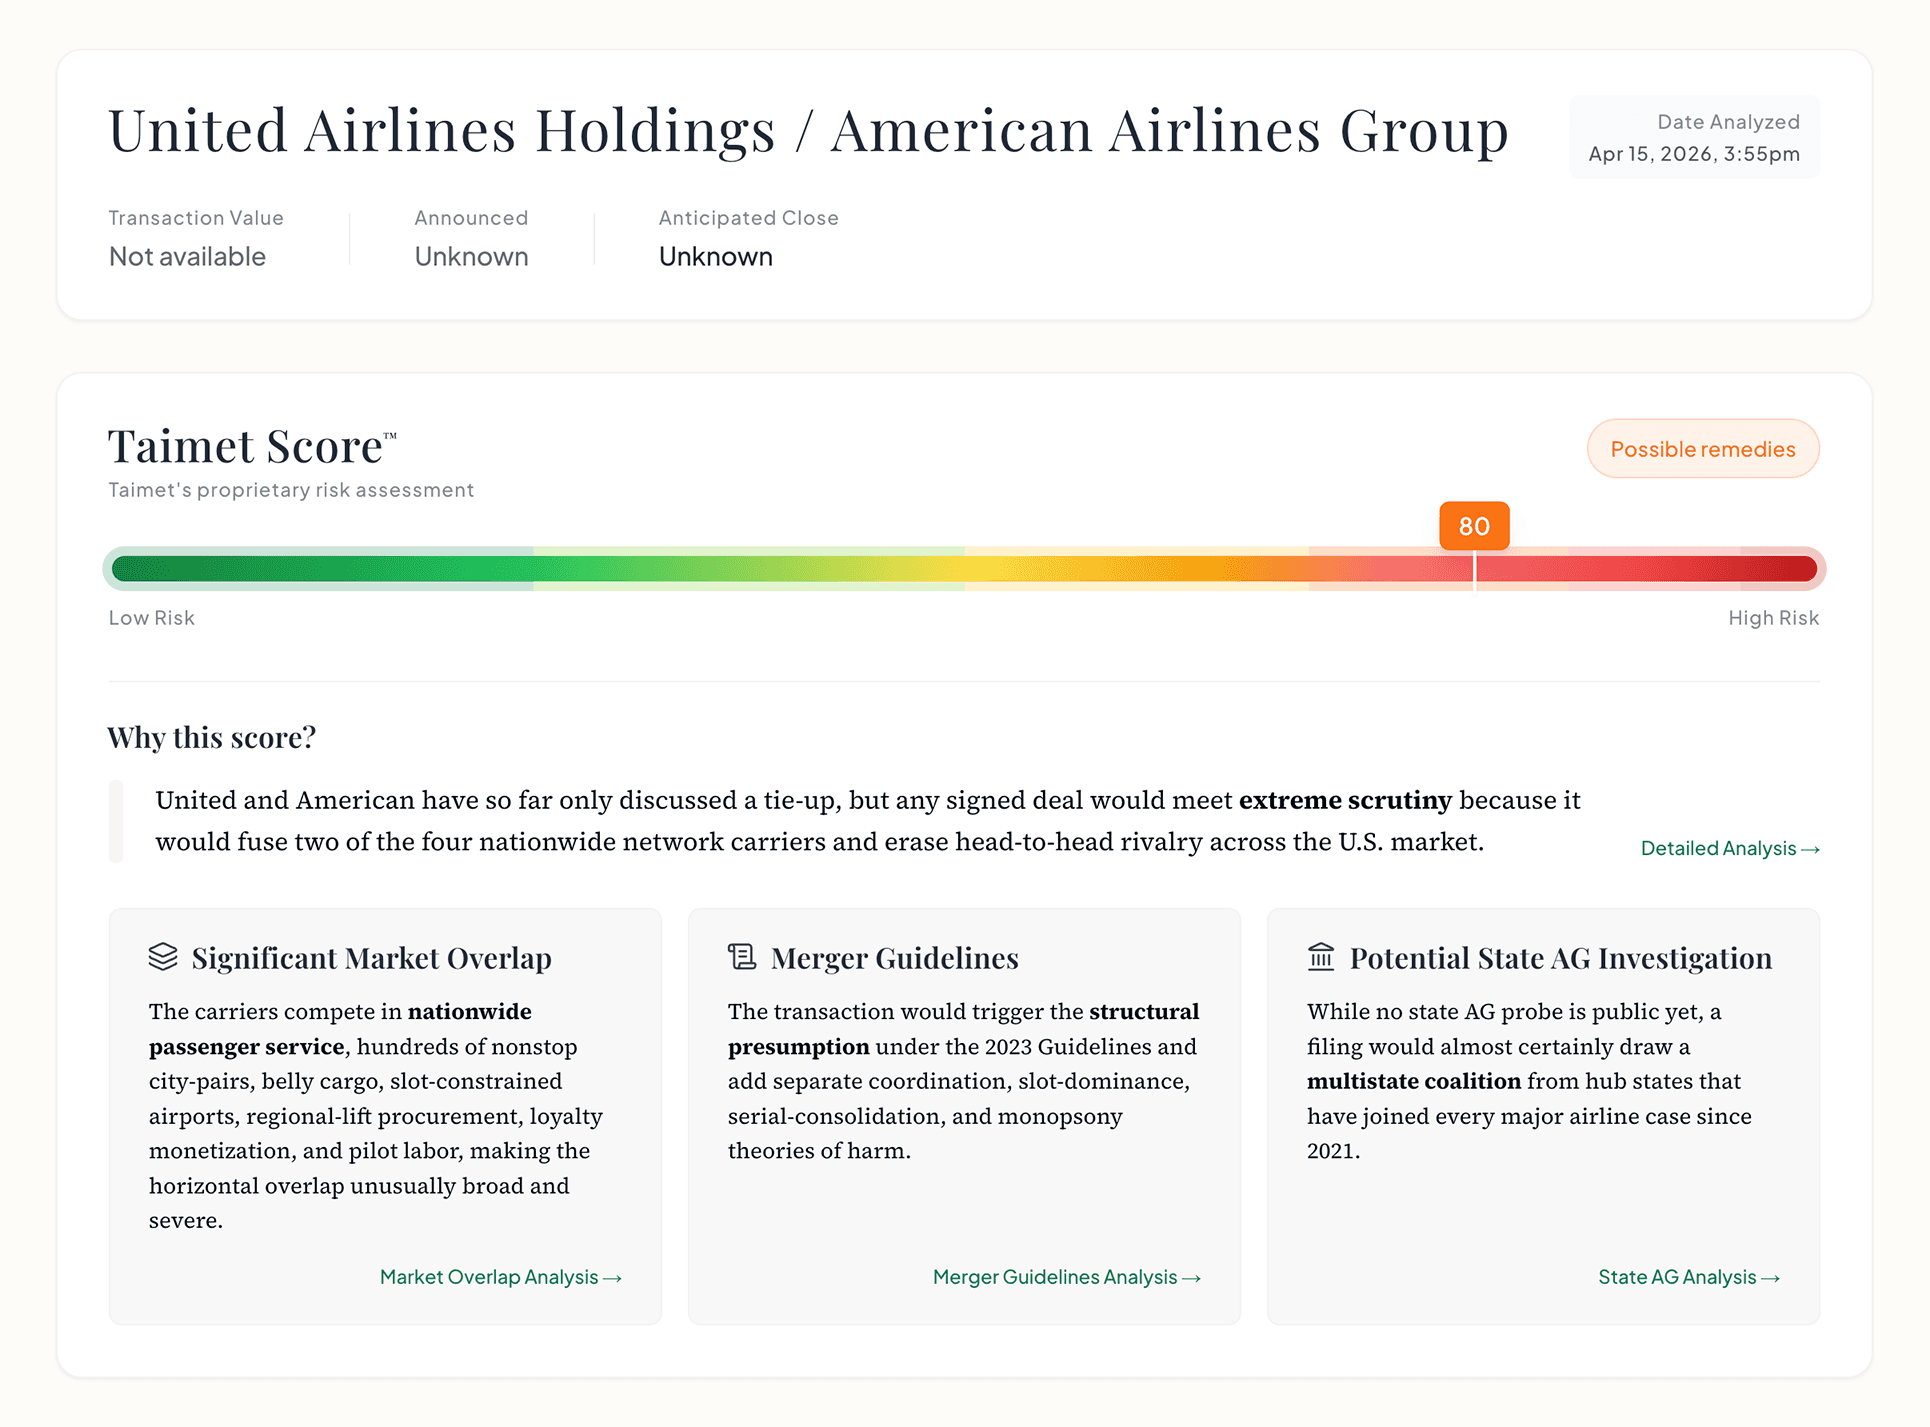Click the Taimet Score heading
Screen dimensions: 1930x1427
click(x=252, y=446)
